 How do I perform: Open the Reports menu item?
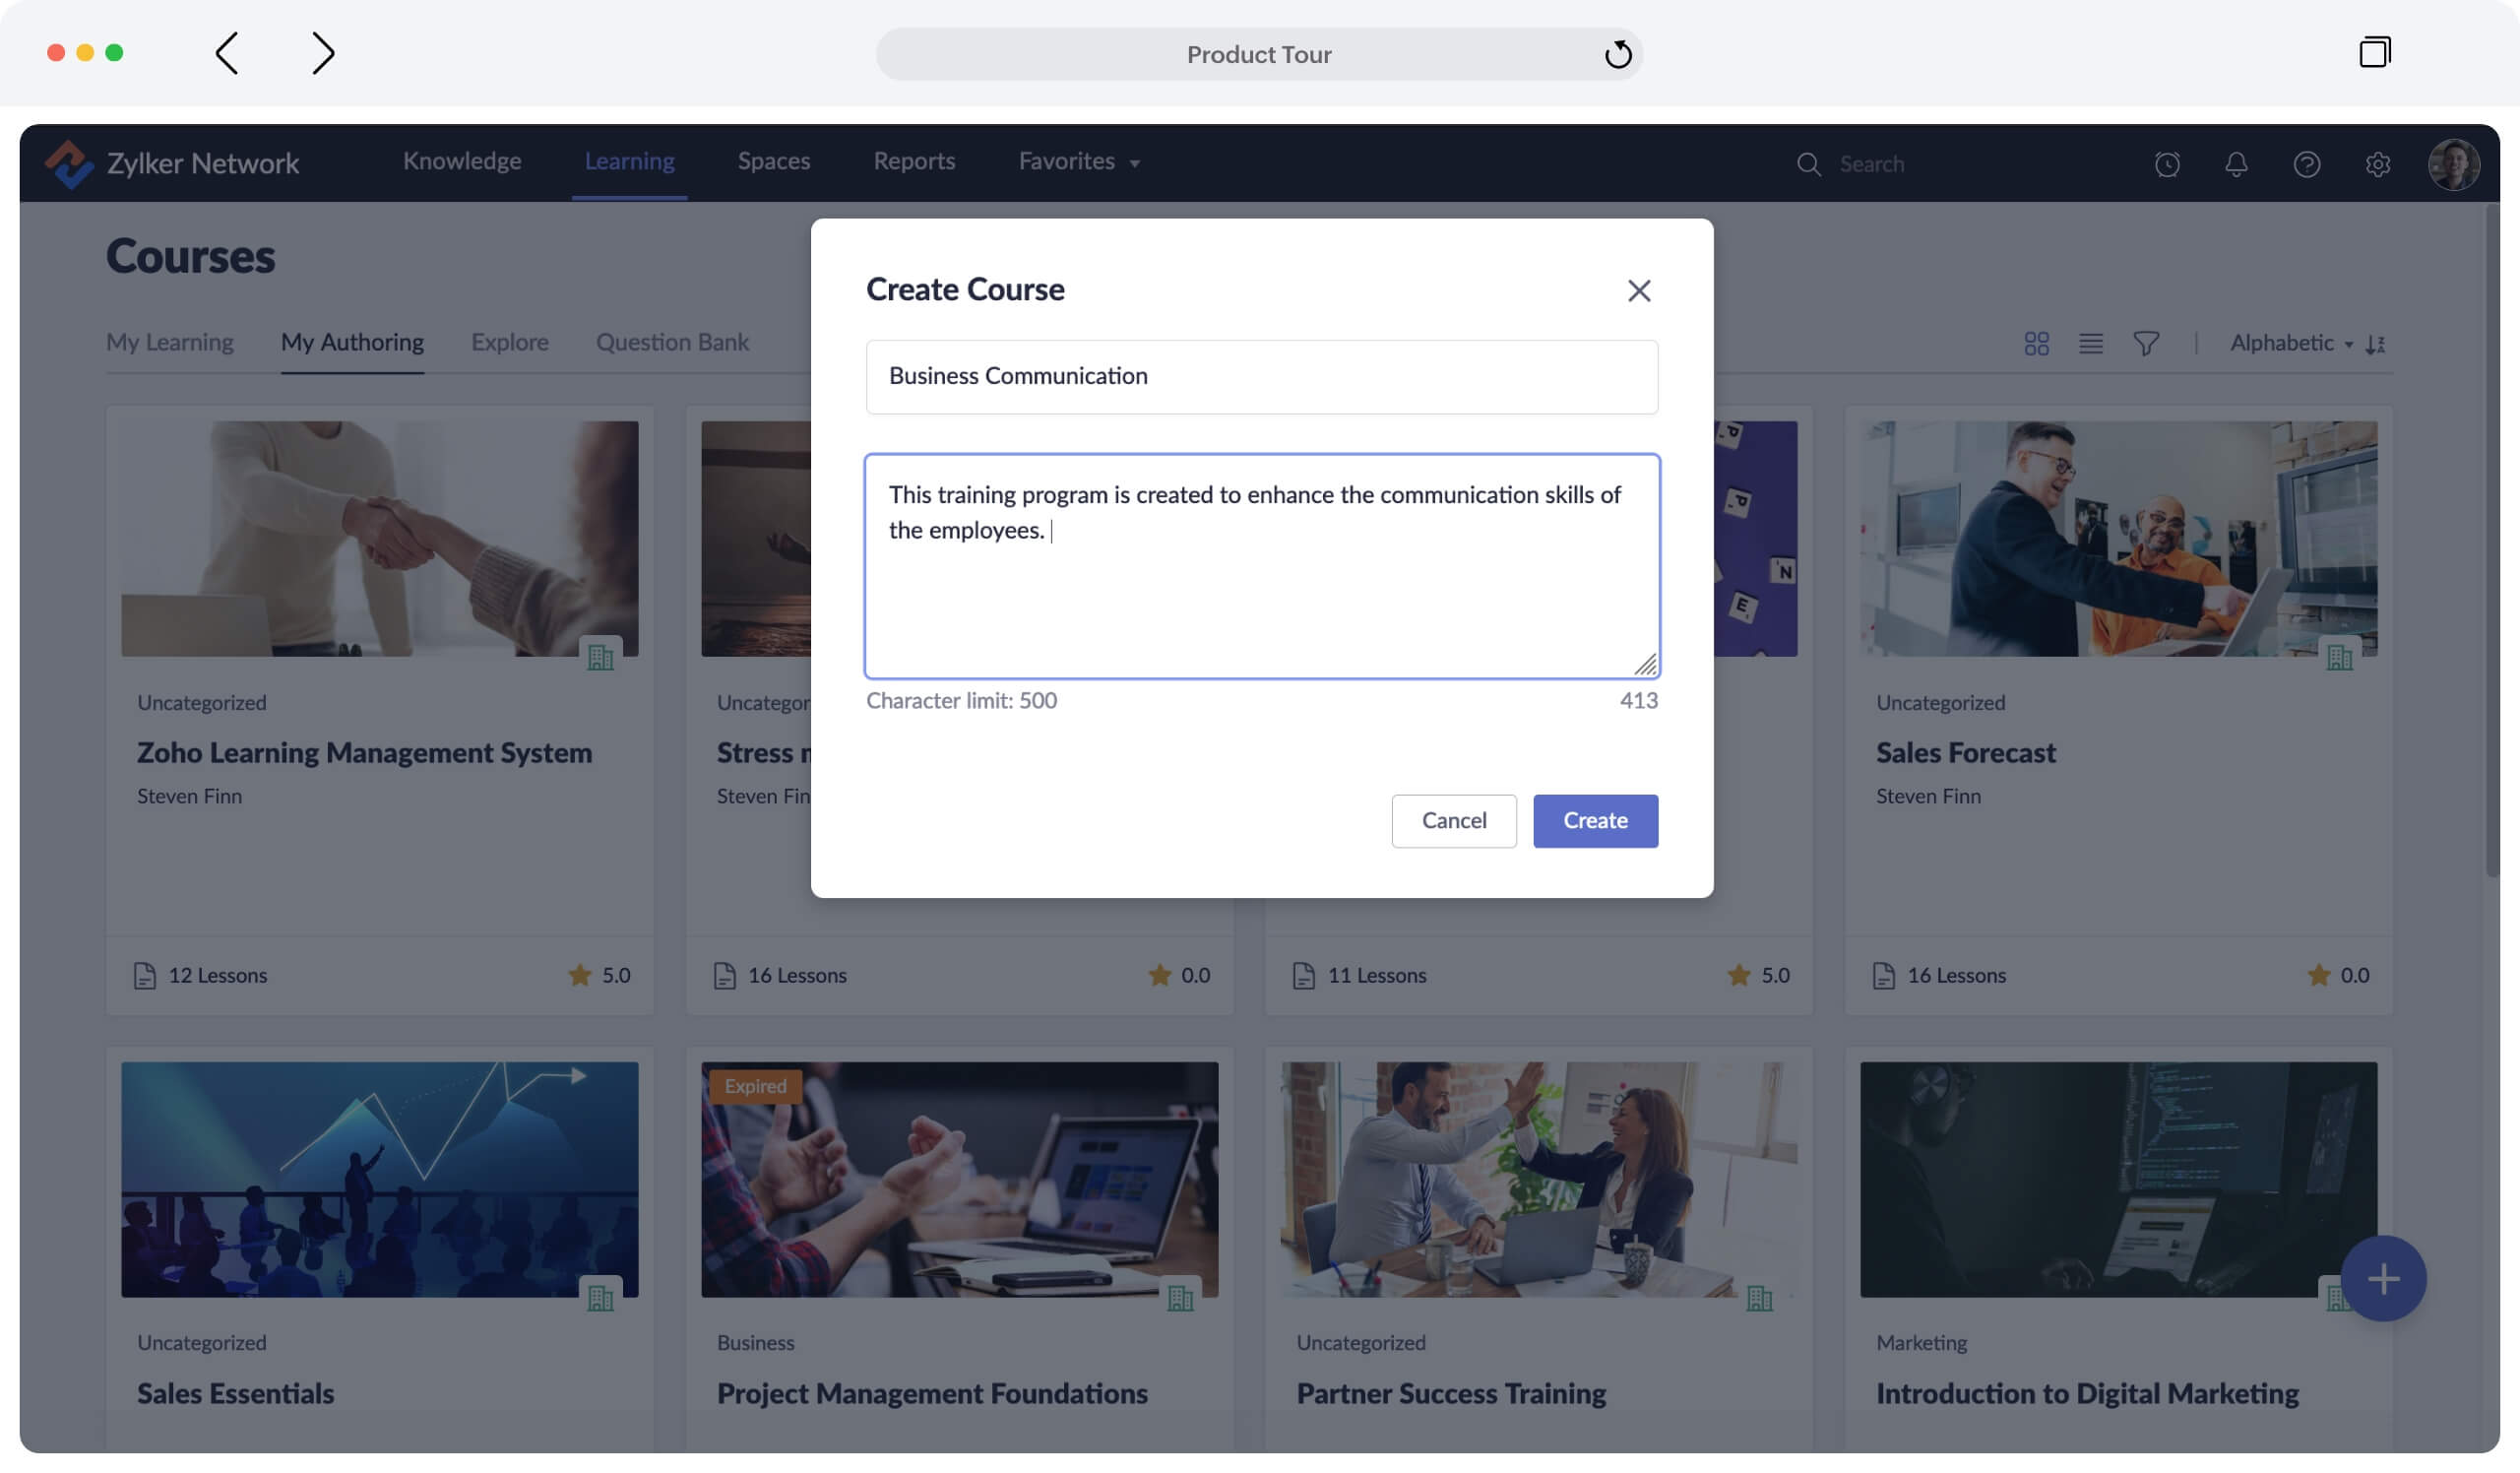coord(914,161)
